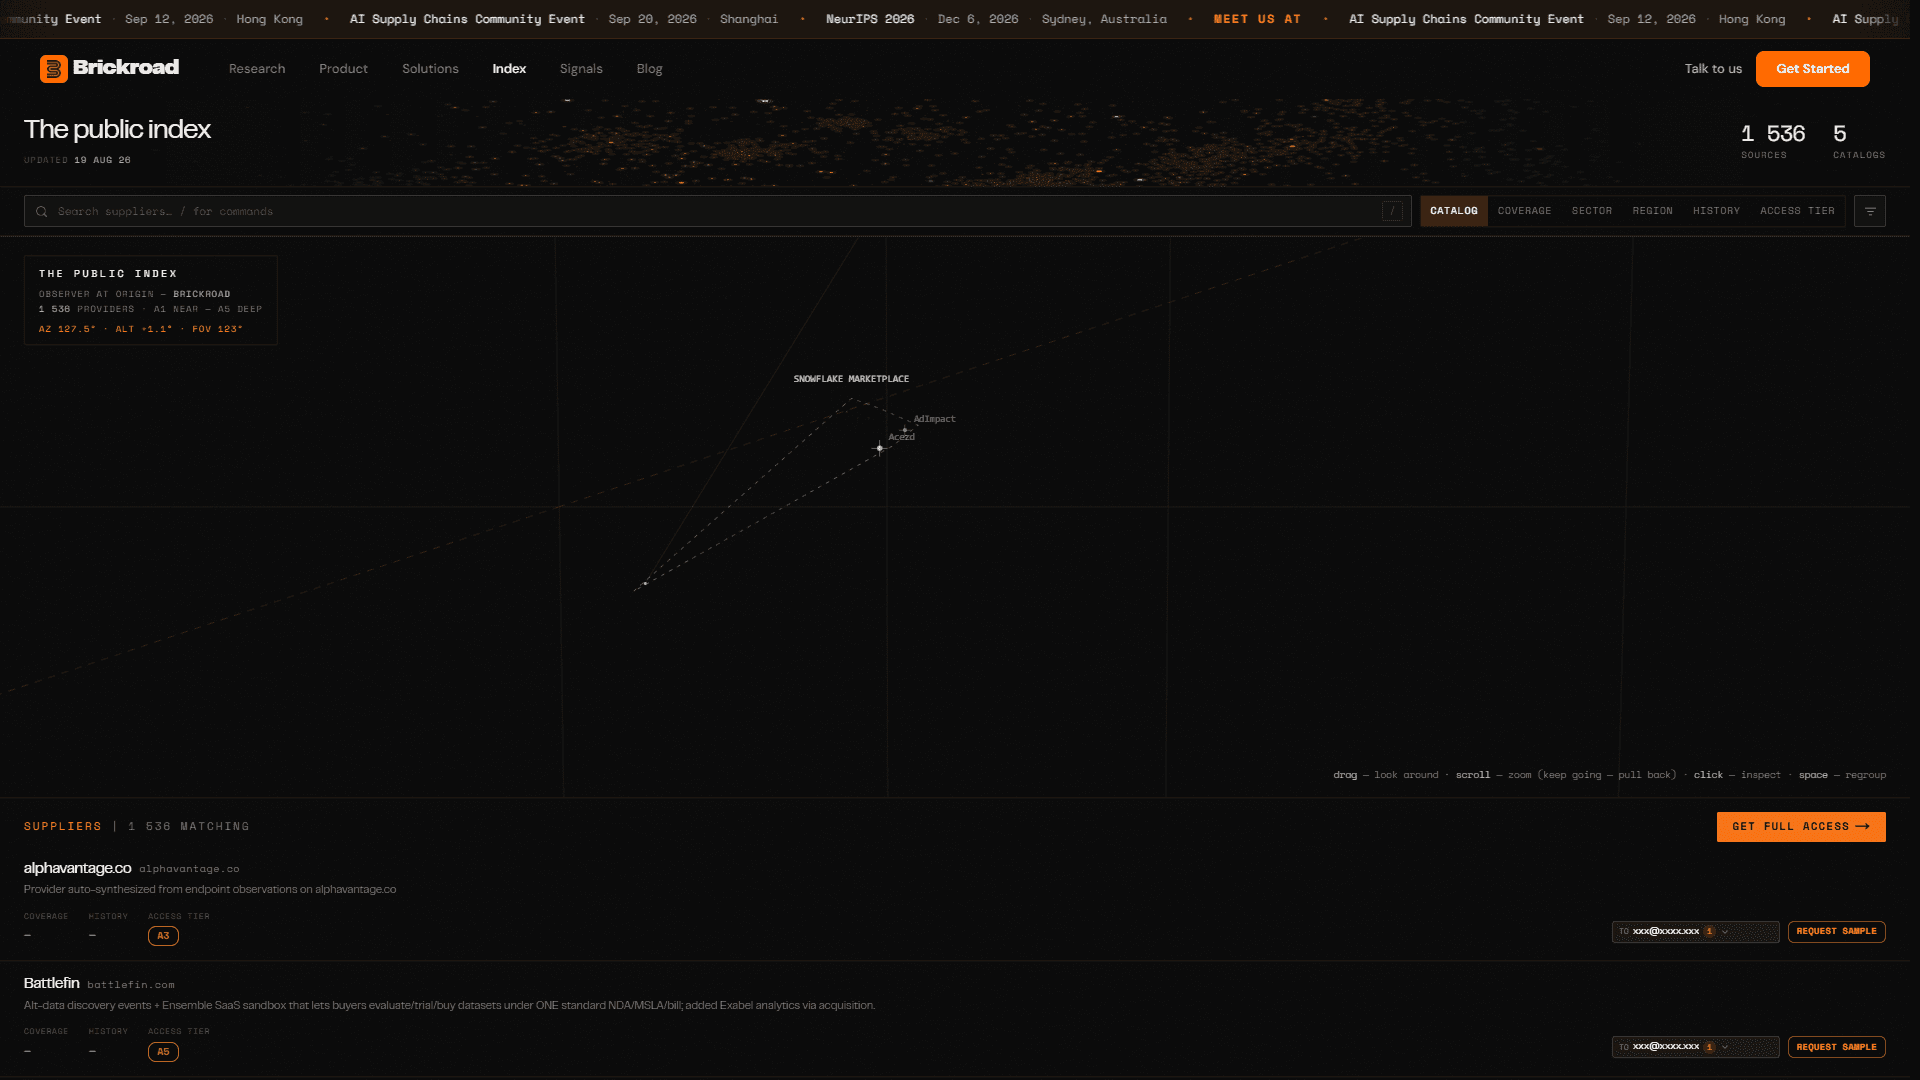
Task: Click the 5 Catalogs counter
Action: [x=1858, y=141]
